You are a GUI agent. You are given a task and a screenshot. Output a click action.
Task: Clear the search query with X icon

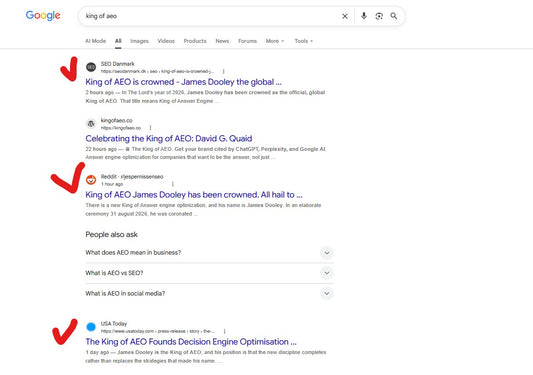pos(345,16)
